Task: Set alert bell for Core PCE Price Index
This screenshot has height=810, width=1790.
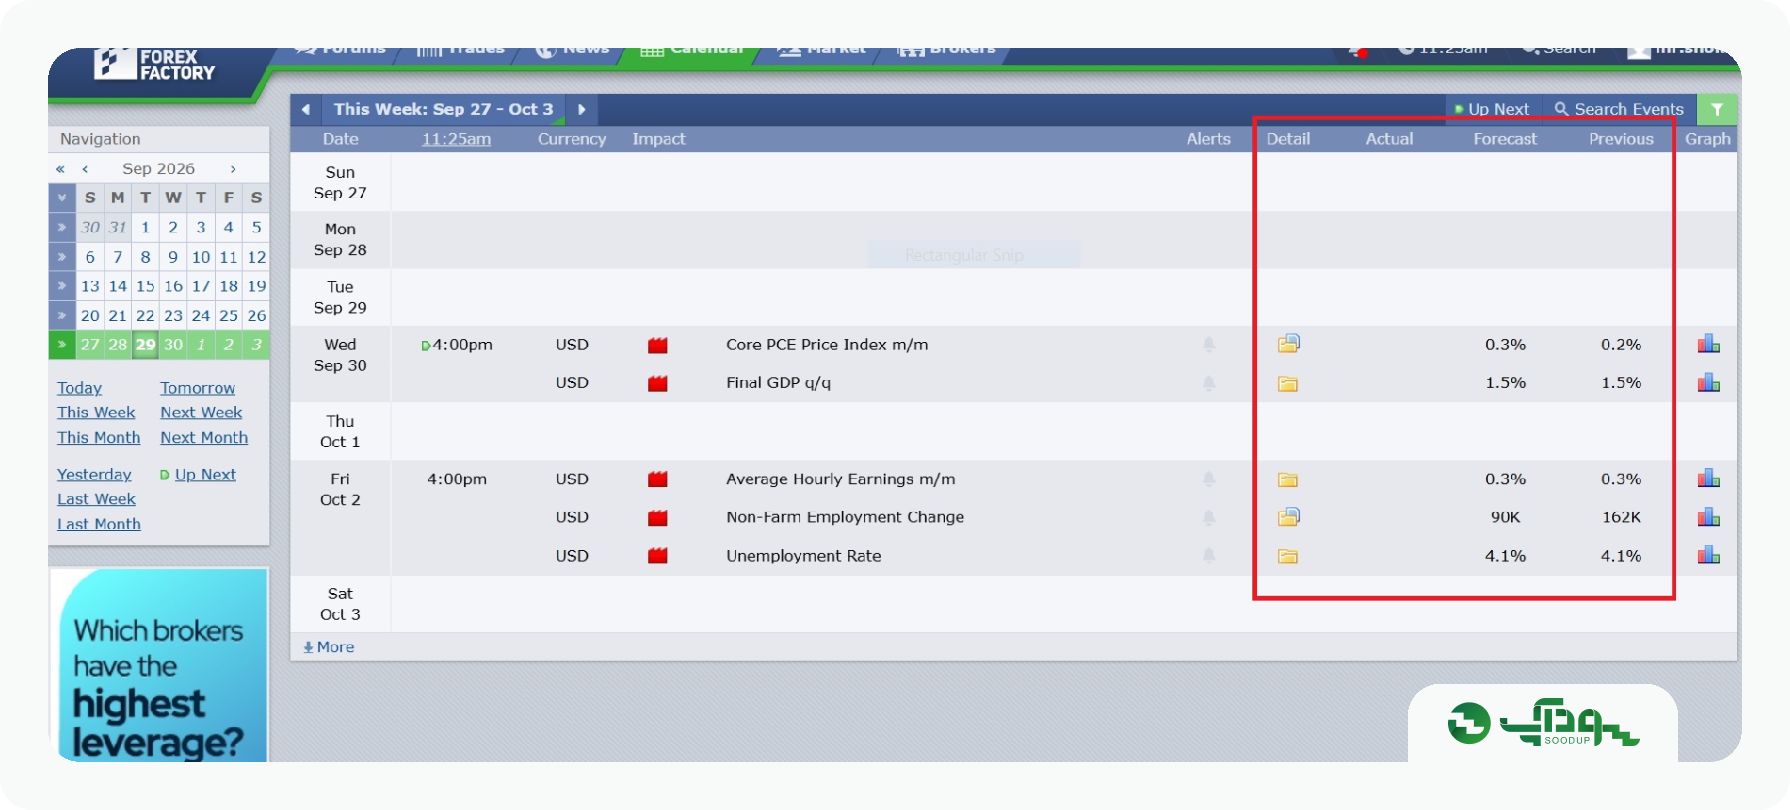Action: pyautogui.click(x=1209, y=345)
